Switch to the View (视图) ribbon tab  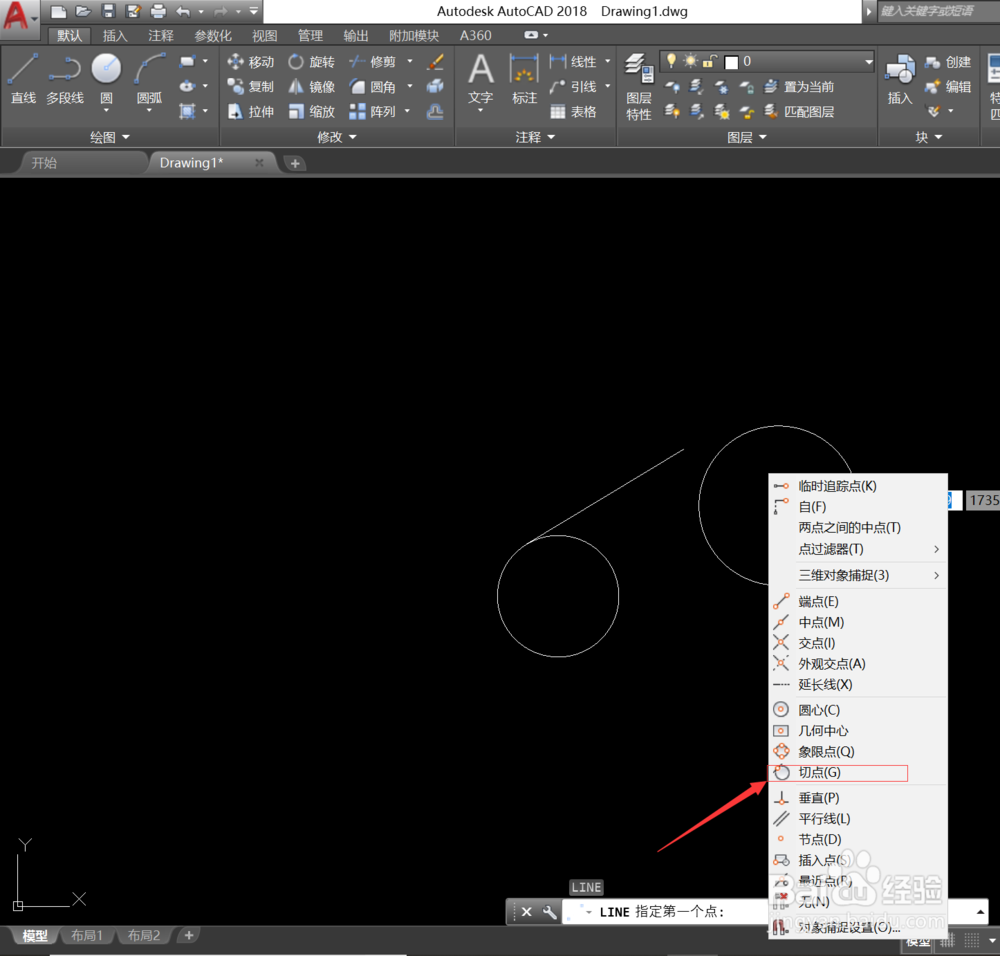tap(265, 35)
